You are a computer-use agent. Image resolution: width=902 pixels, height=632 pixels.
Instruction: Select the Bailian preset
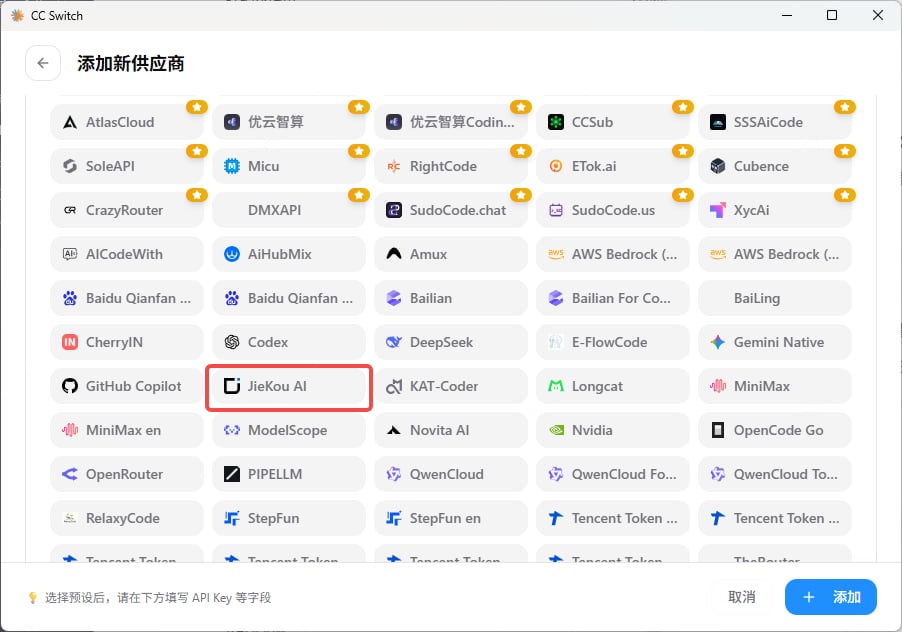click(x=450, y=298)
